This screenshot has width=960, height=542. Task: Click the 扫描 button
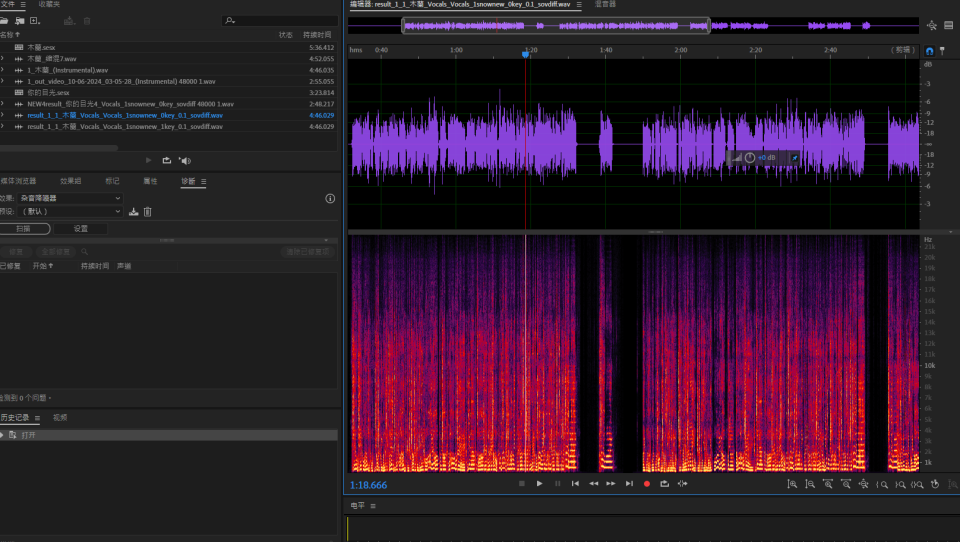(x=24, y=228)
